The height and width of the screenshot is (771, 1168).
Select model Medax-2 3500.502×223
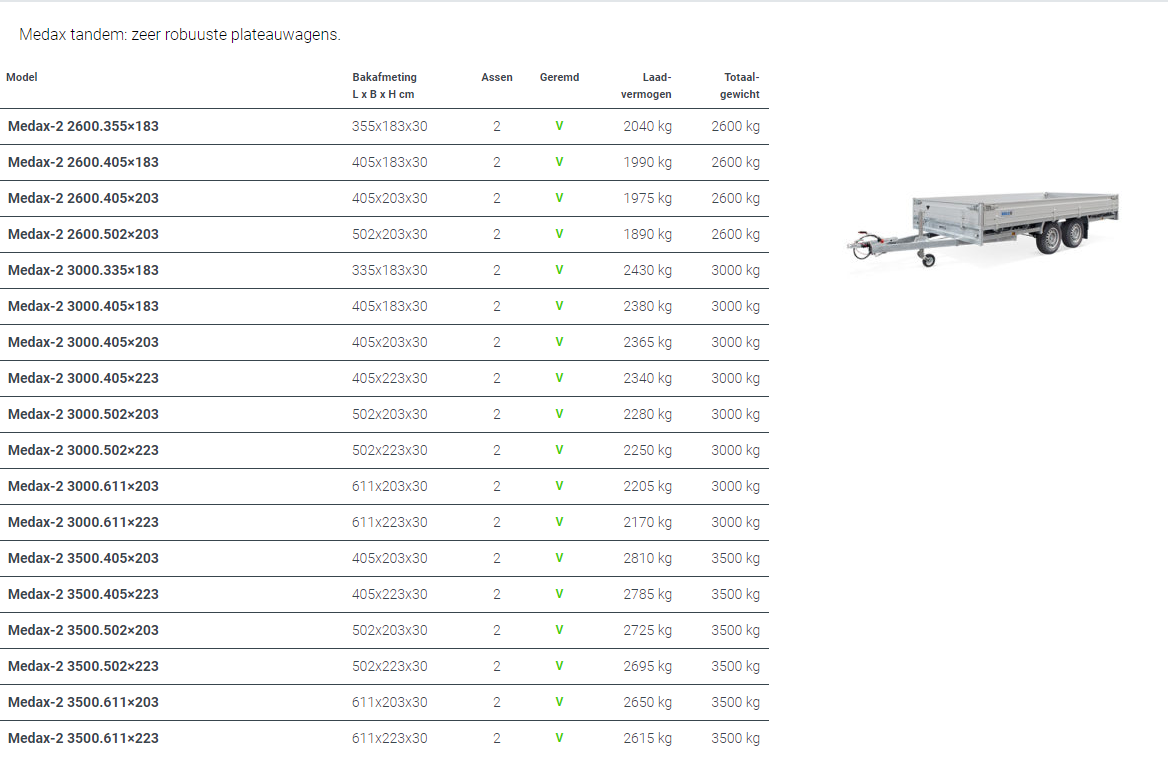coord(83,666)
